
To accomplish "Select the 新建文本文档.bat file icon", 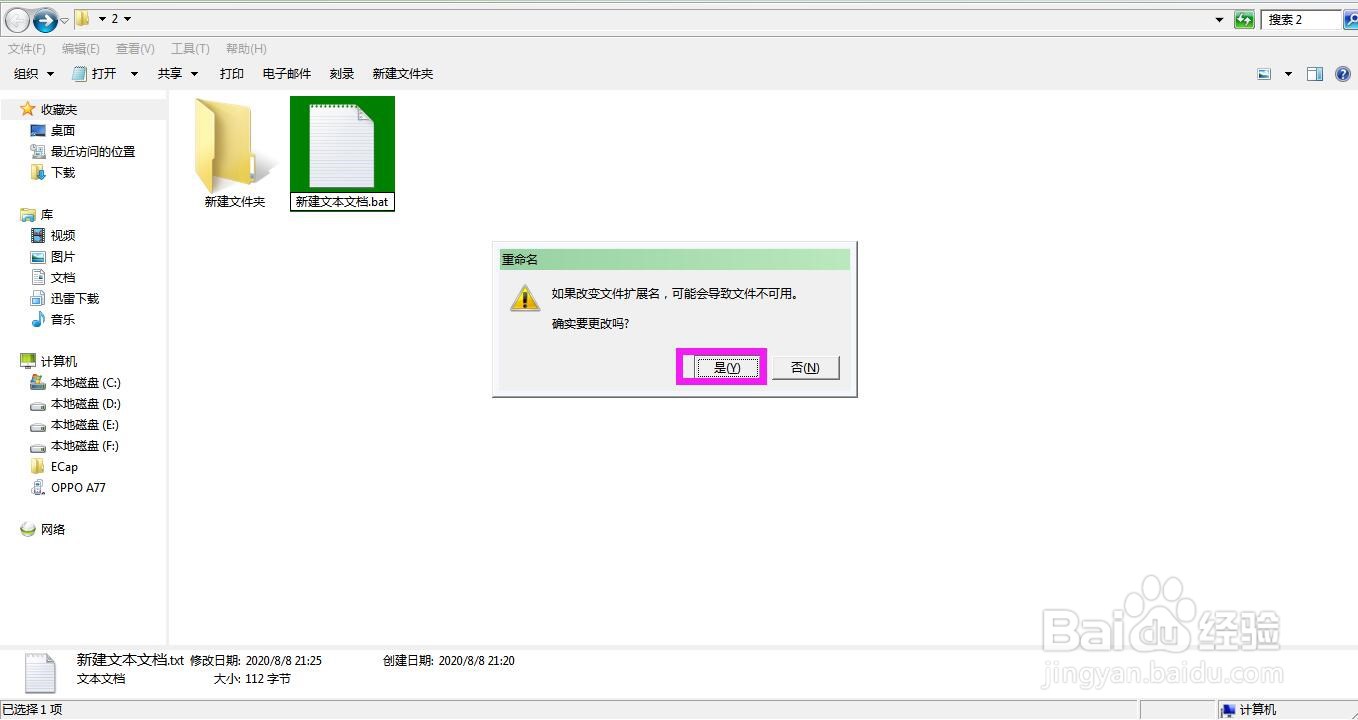I will click(x=342, y=145).
